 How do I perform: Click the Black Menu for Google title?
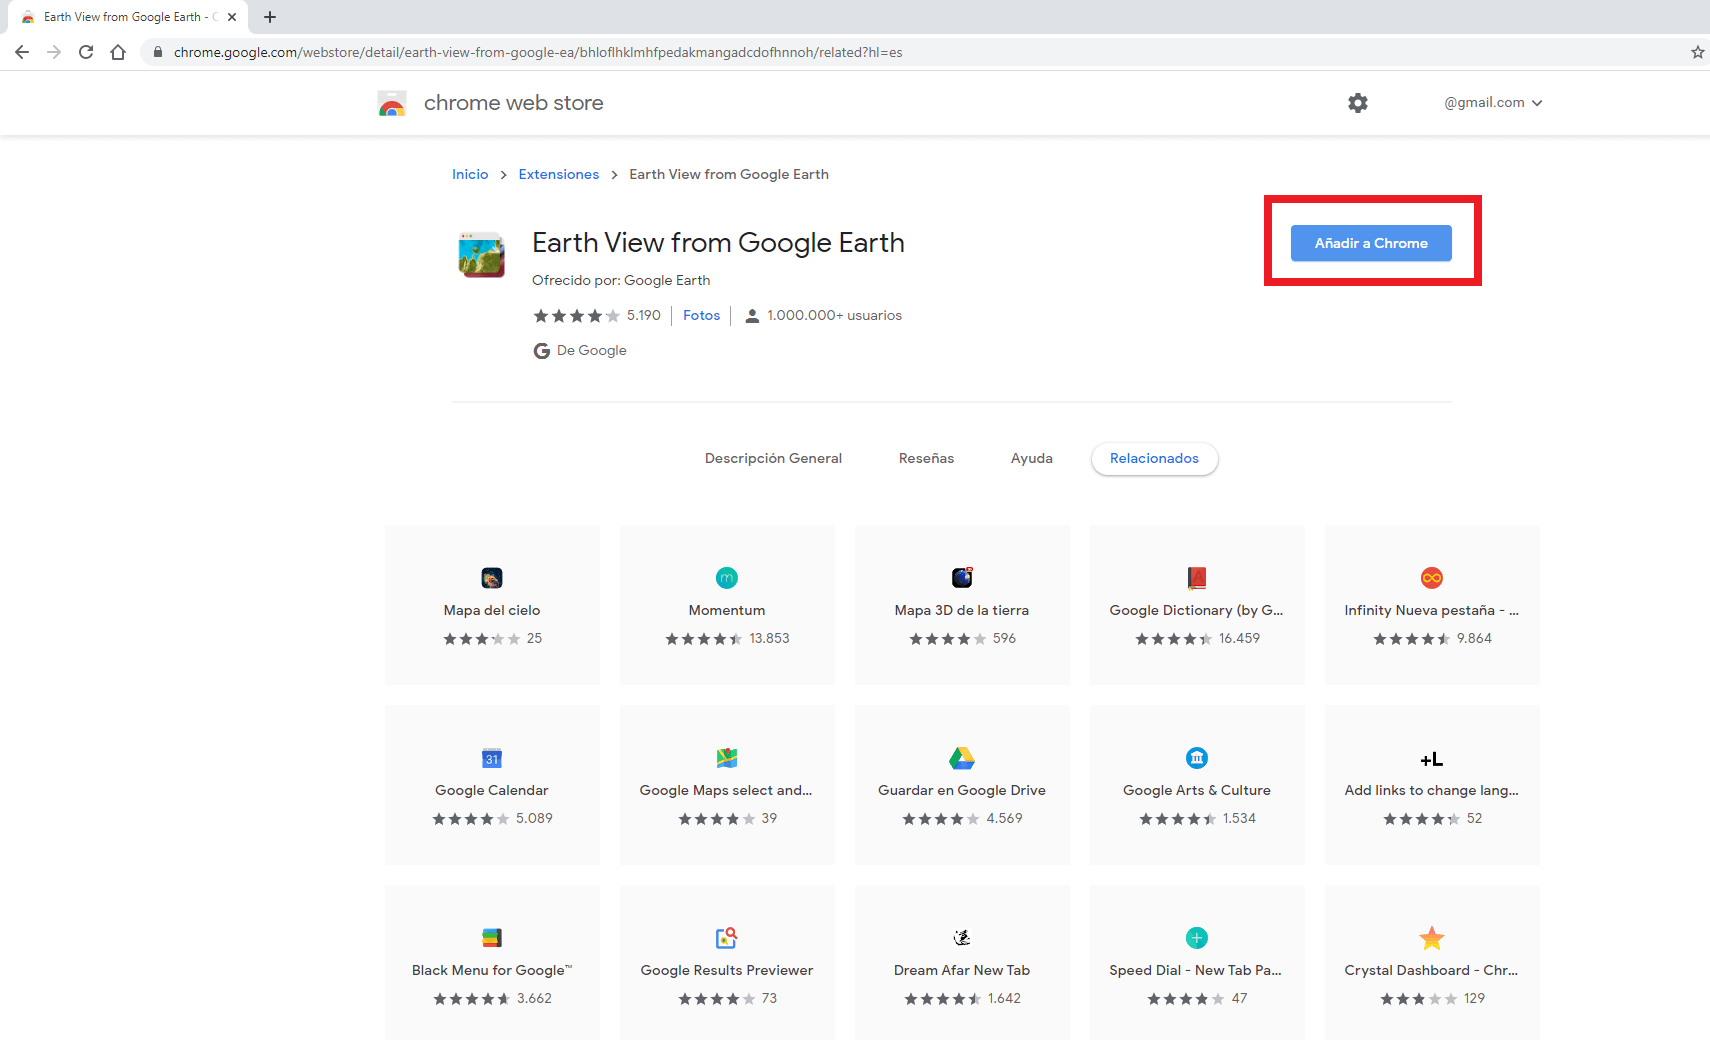492,970
